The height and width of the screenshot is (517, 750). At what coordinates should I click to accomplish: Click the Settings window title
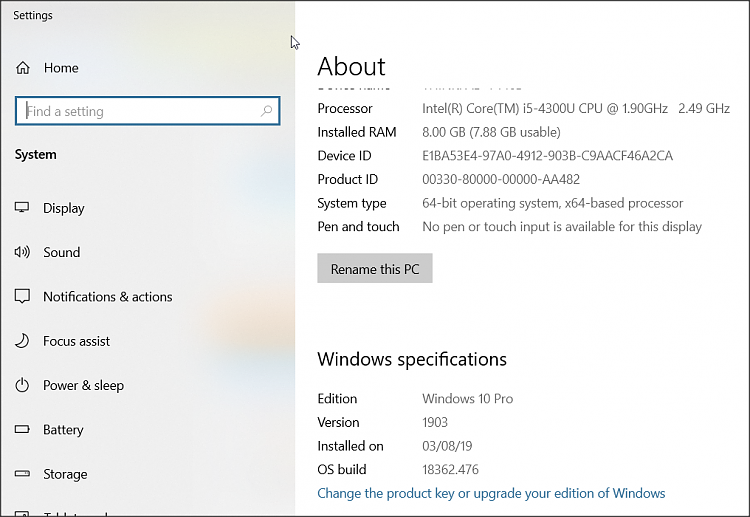point(33,15)
